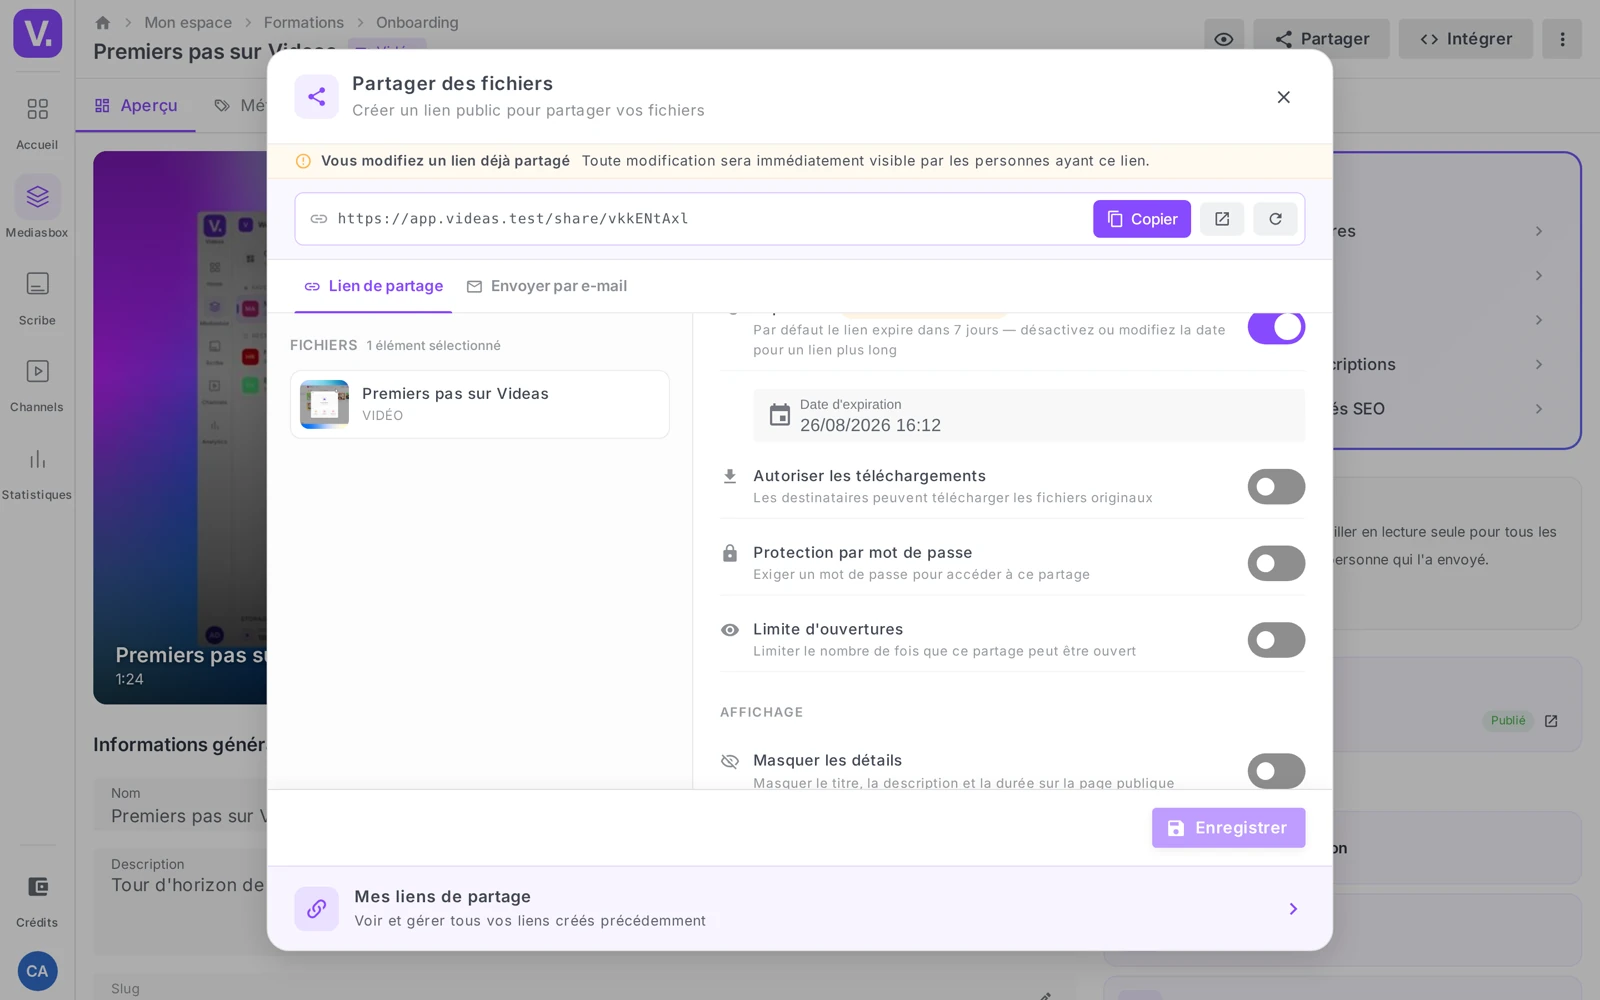The height and width of the screenshot is (1000, 1600).
Task: Open Scribe in the sidebar
Action: tap(37, 298)
